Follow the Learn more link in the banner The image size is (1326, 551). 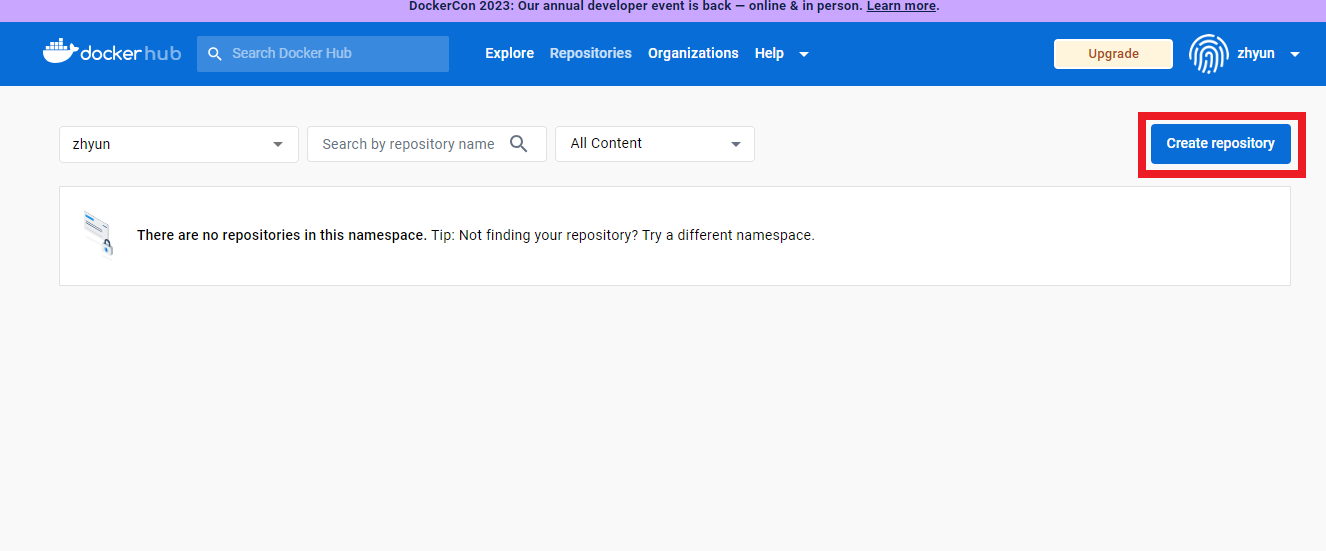[x=901, y=6]
